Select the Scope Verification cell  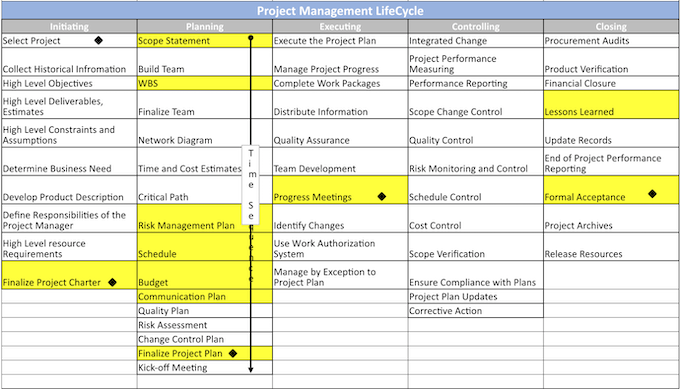coord(475,247)
